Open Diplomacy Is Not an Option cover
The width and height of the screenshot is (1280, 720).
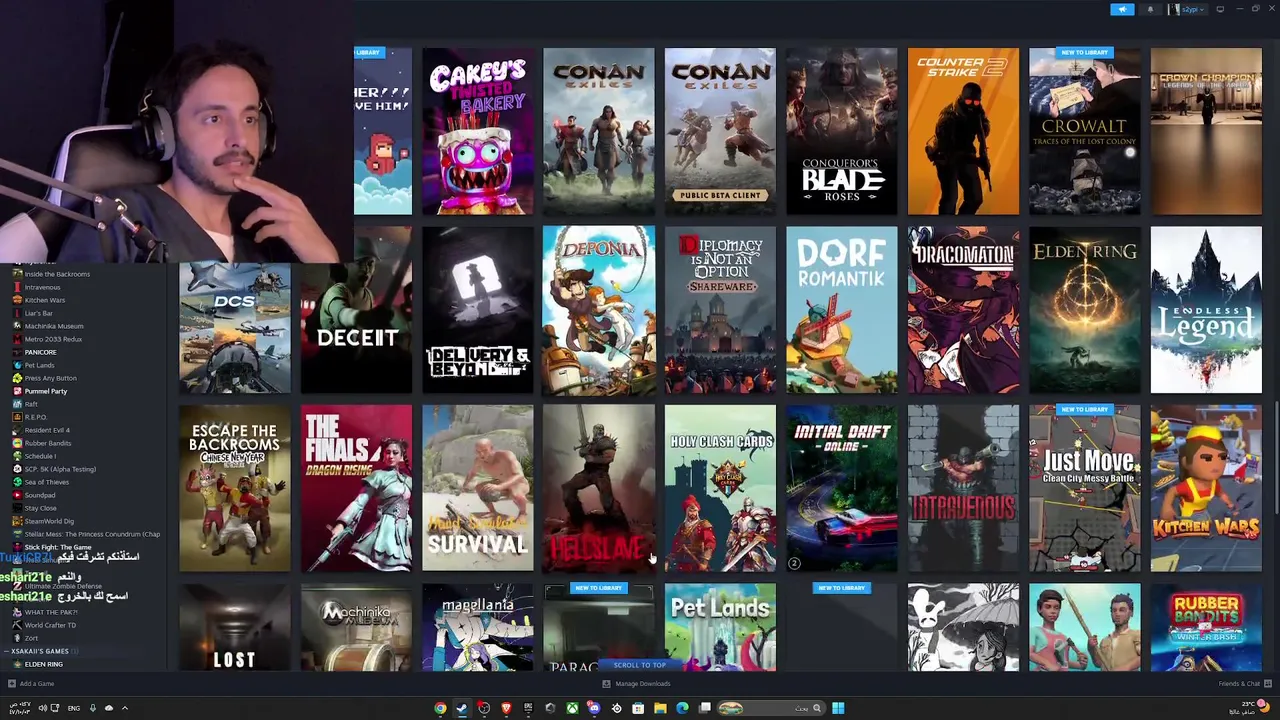[x=720, y=310]
